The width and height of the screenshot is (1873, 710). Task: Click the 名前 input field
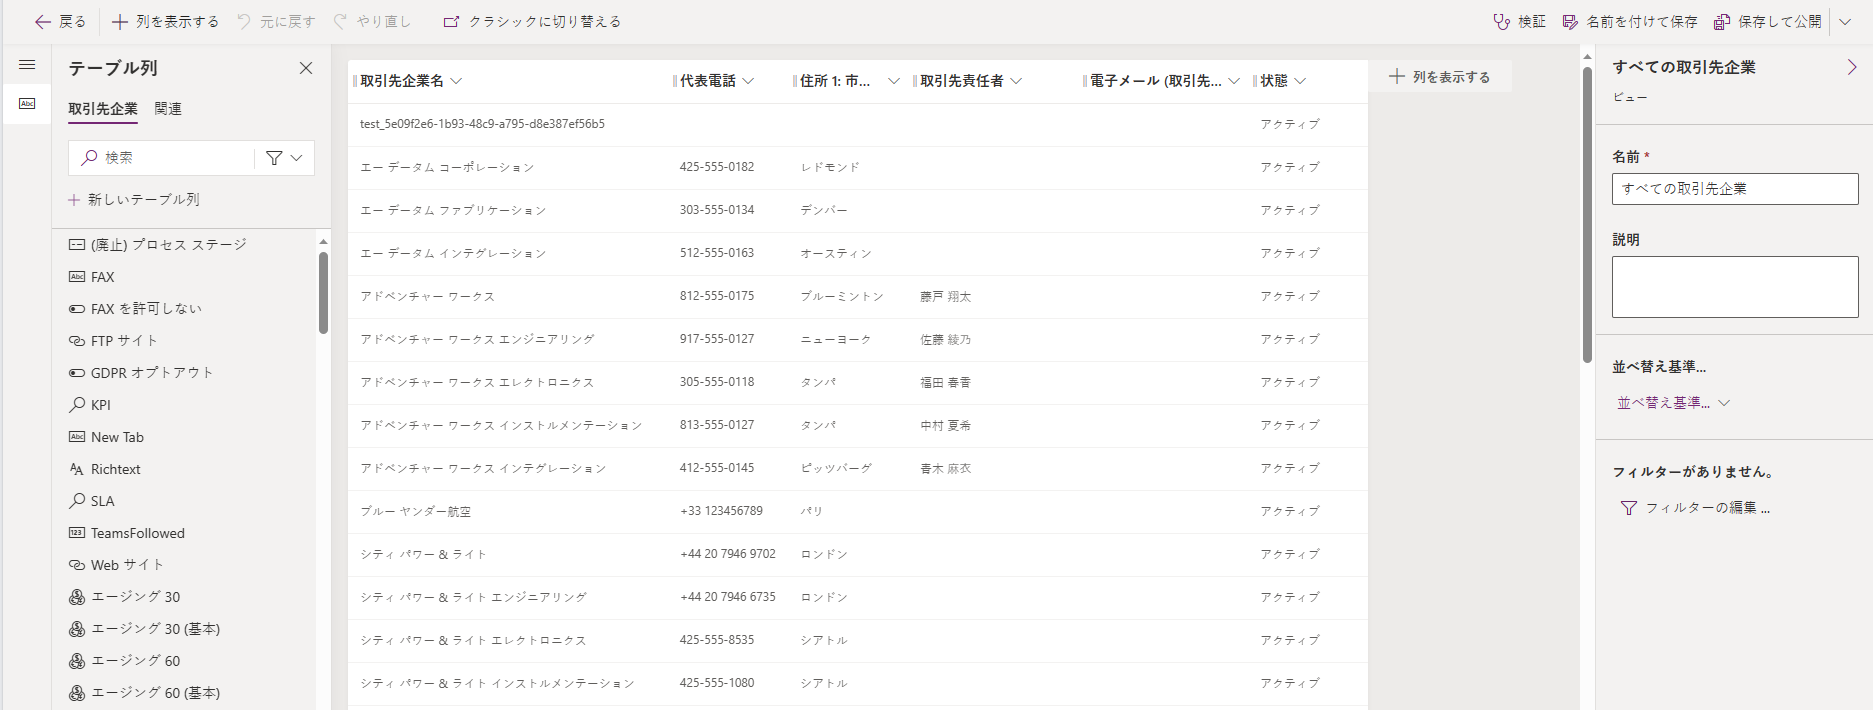(x=1735, y=189)
